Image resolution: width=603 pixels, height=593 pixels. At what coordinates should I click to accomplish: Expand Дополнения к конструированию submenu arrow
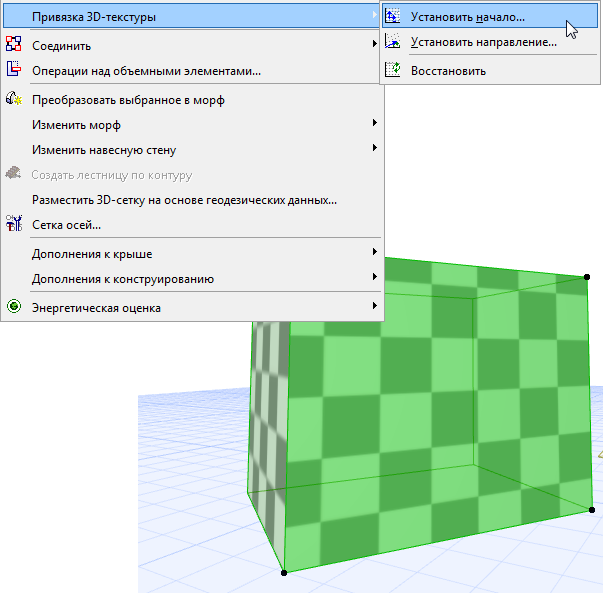(x=374, y=277)
